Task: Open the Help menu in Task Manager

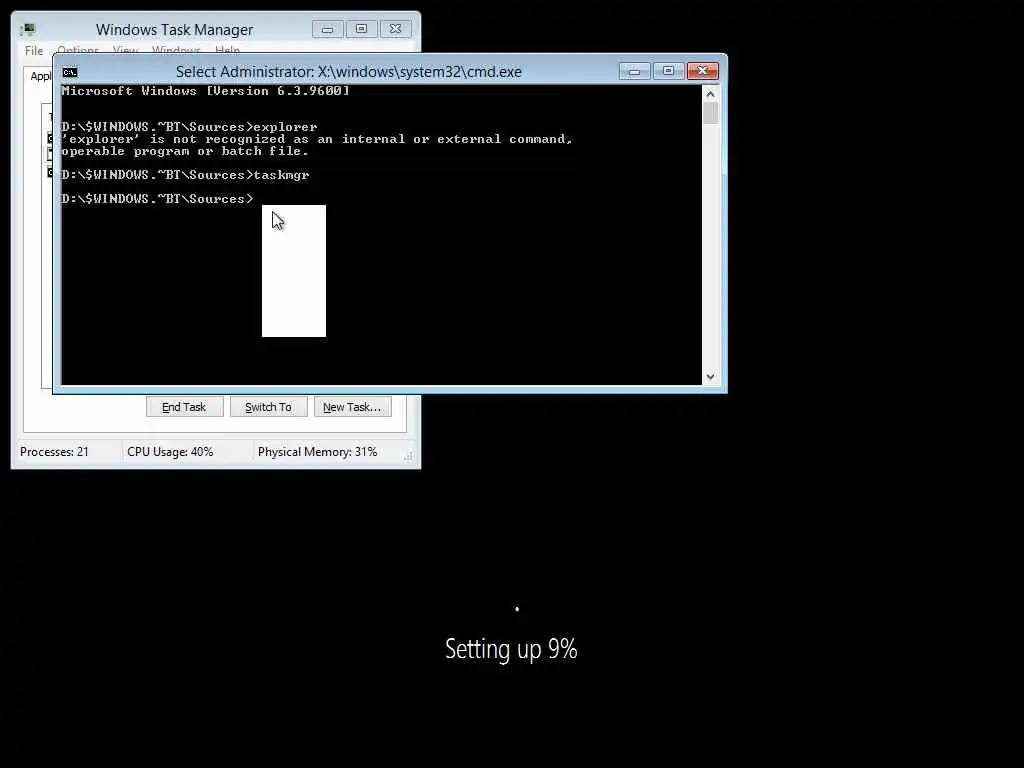Action: coord(227,50)
